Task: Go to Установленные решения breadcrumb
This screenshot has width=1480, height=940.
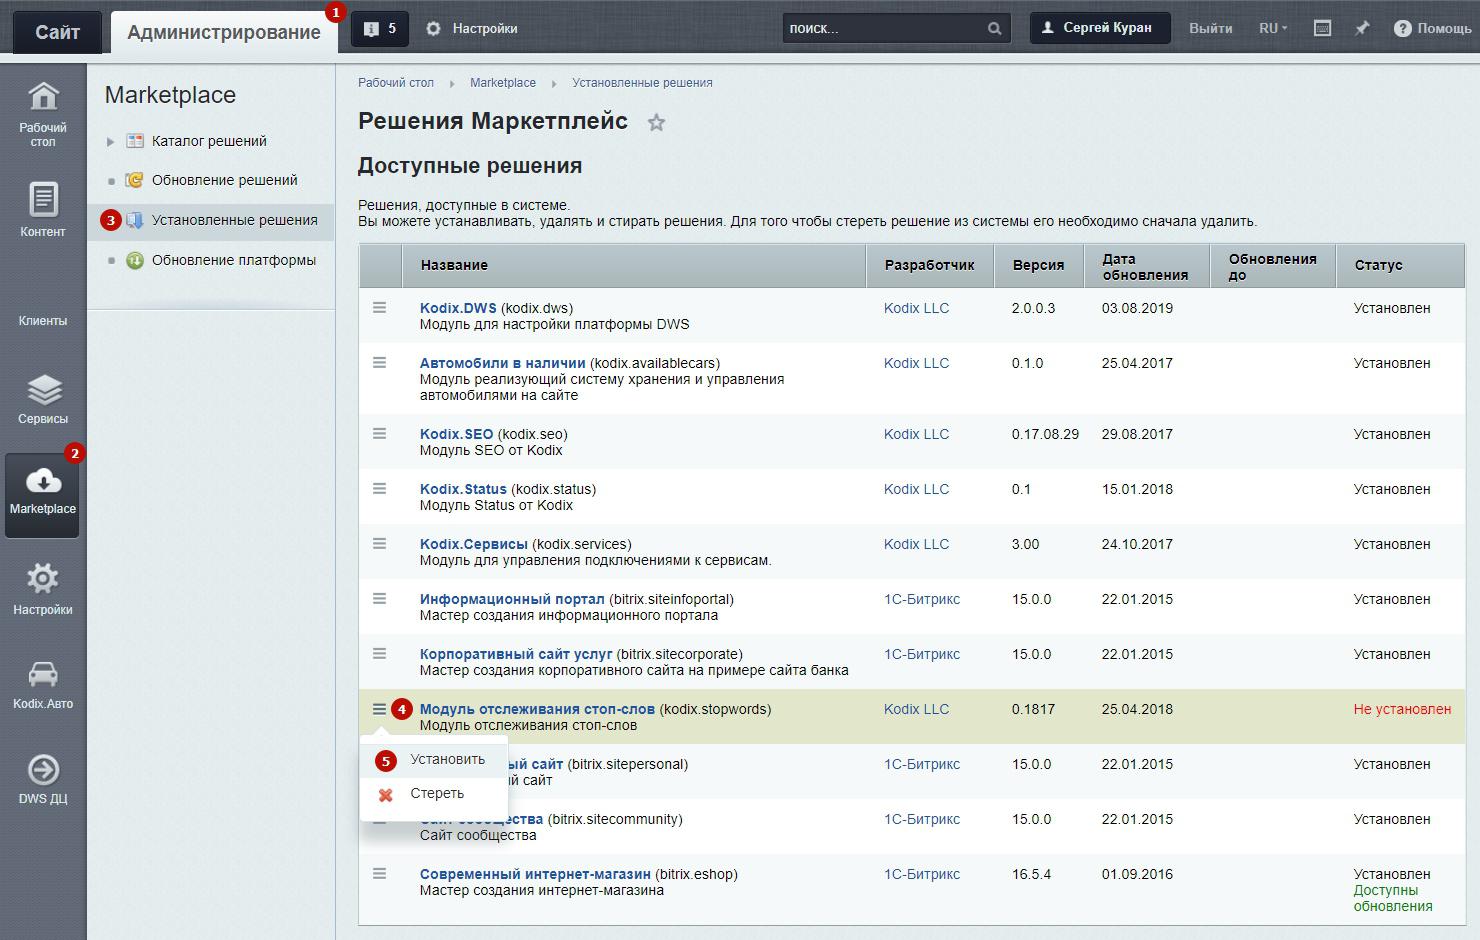Action: click(x=642, y=83)
